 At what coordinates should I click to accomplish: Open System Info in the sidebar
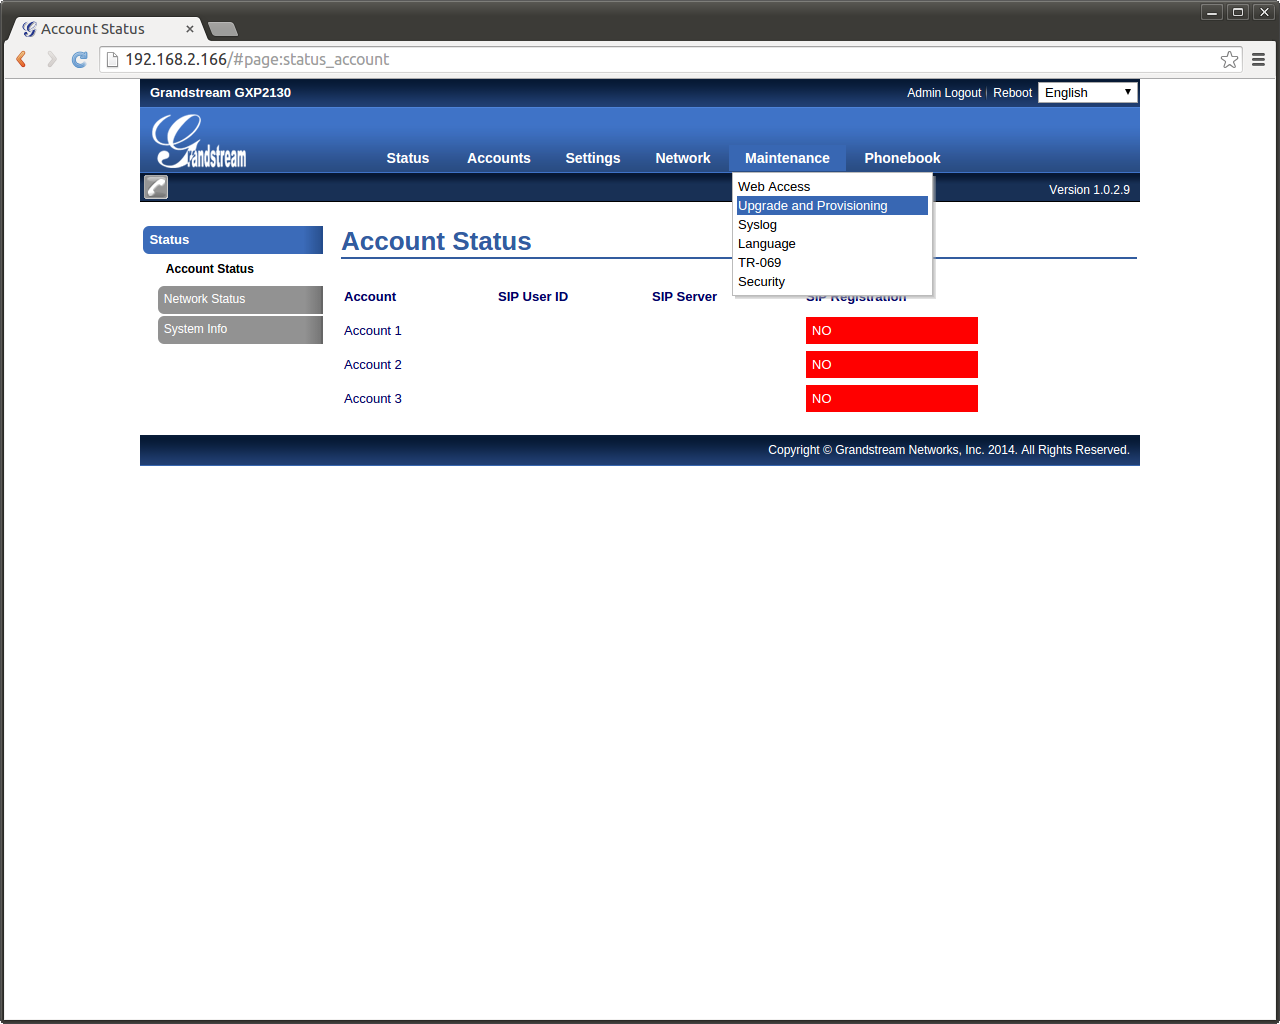(240, 329)
